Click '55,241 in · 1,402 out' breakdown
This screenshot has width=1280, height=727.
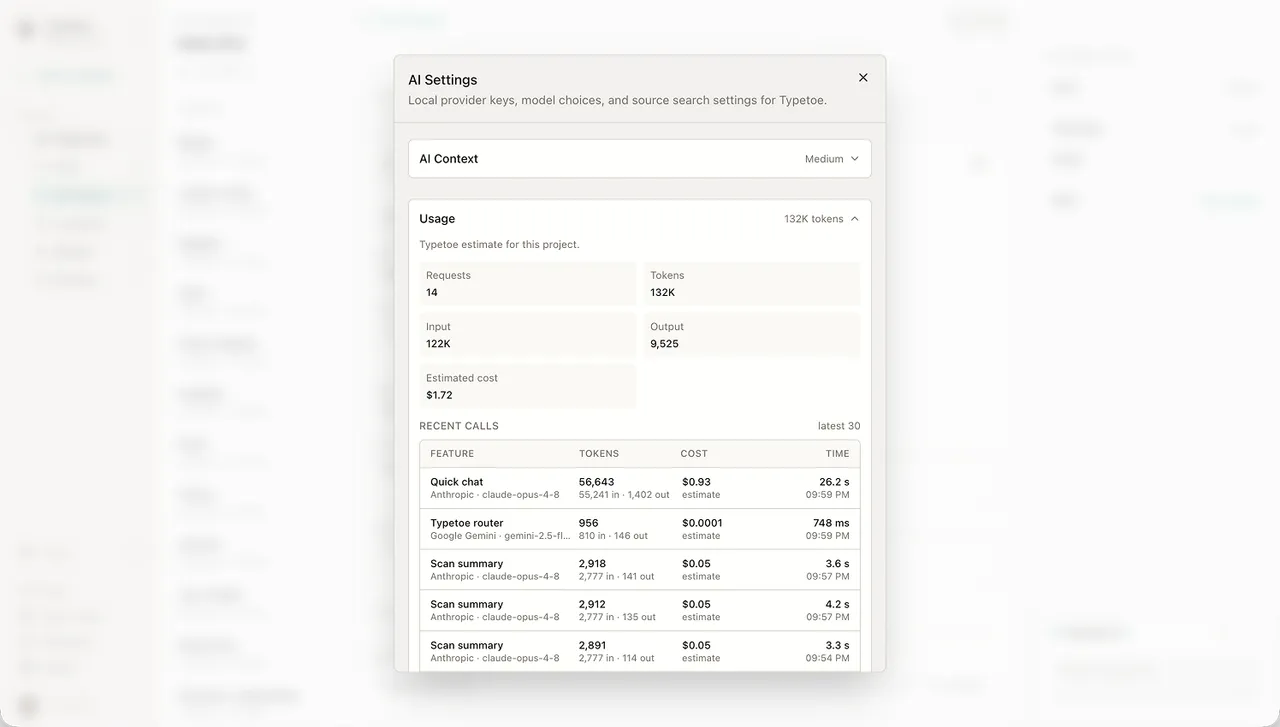[x=624, y=495]
